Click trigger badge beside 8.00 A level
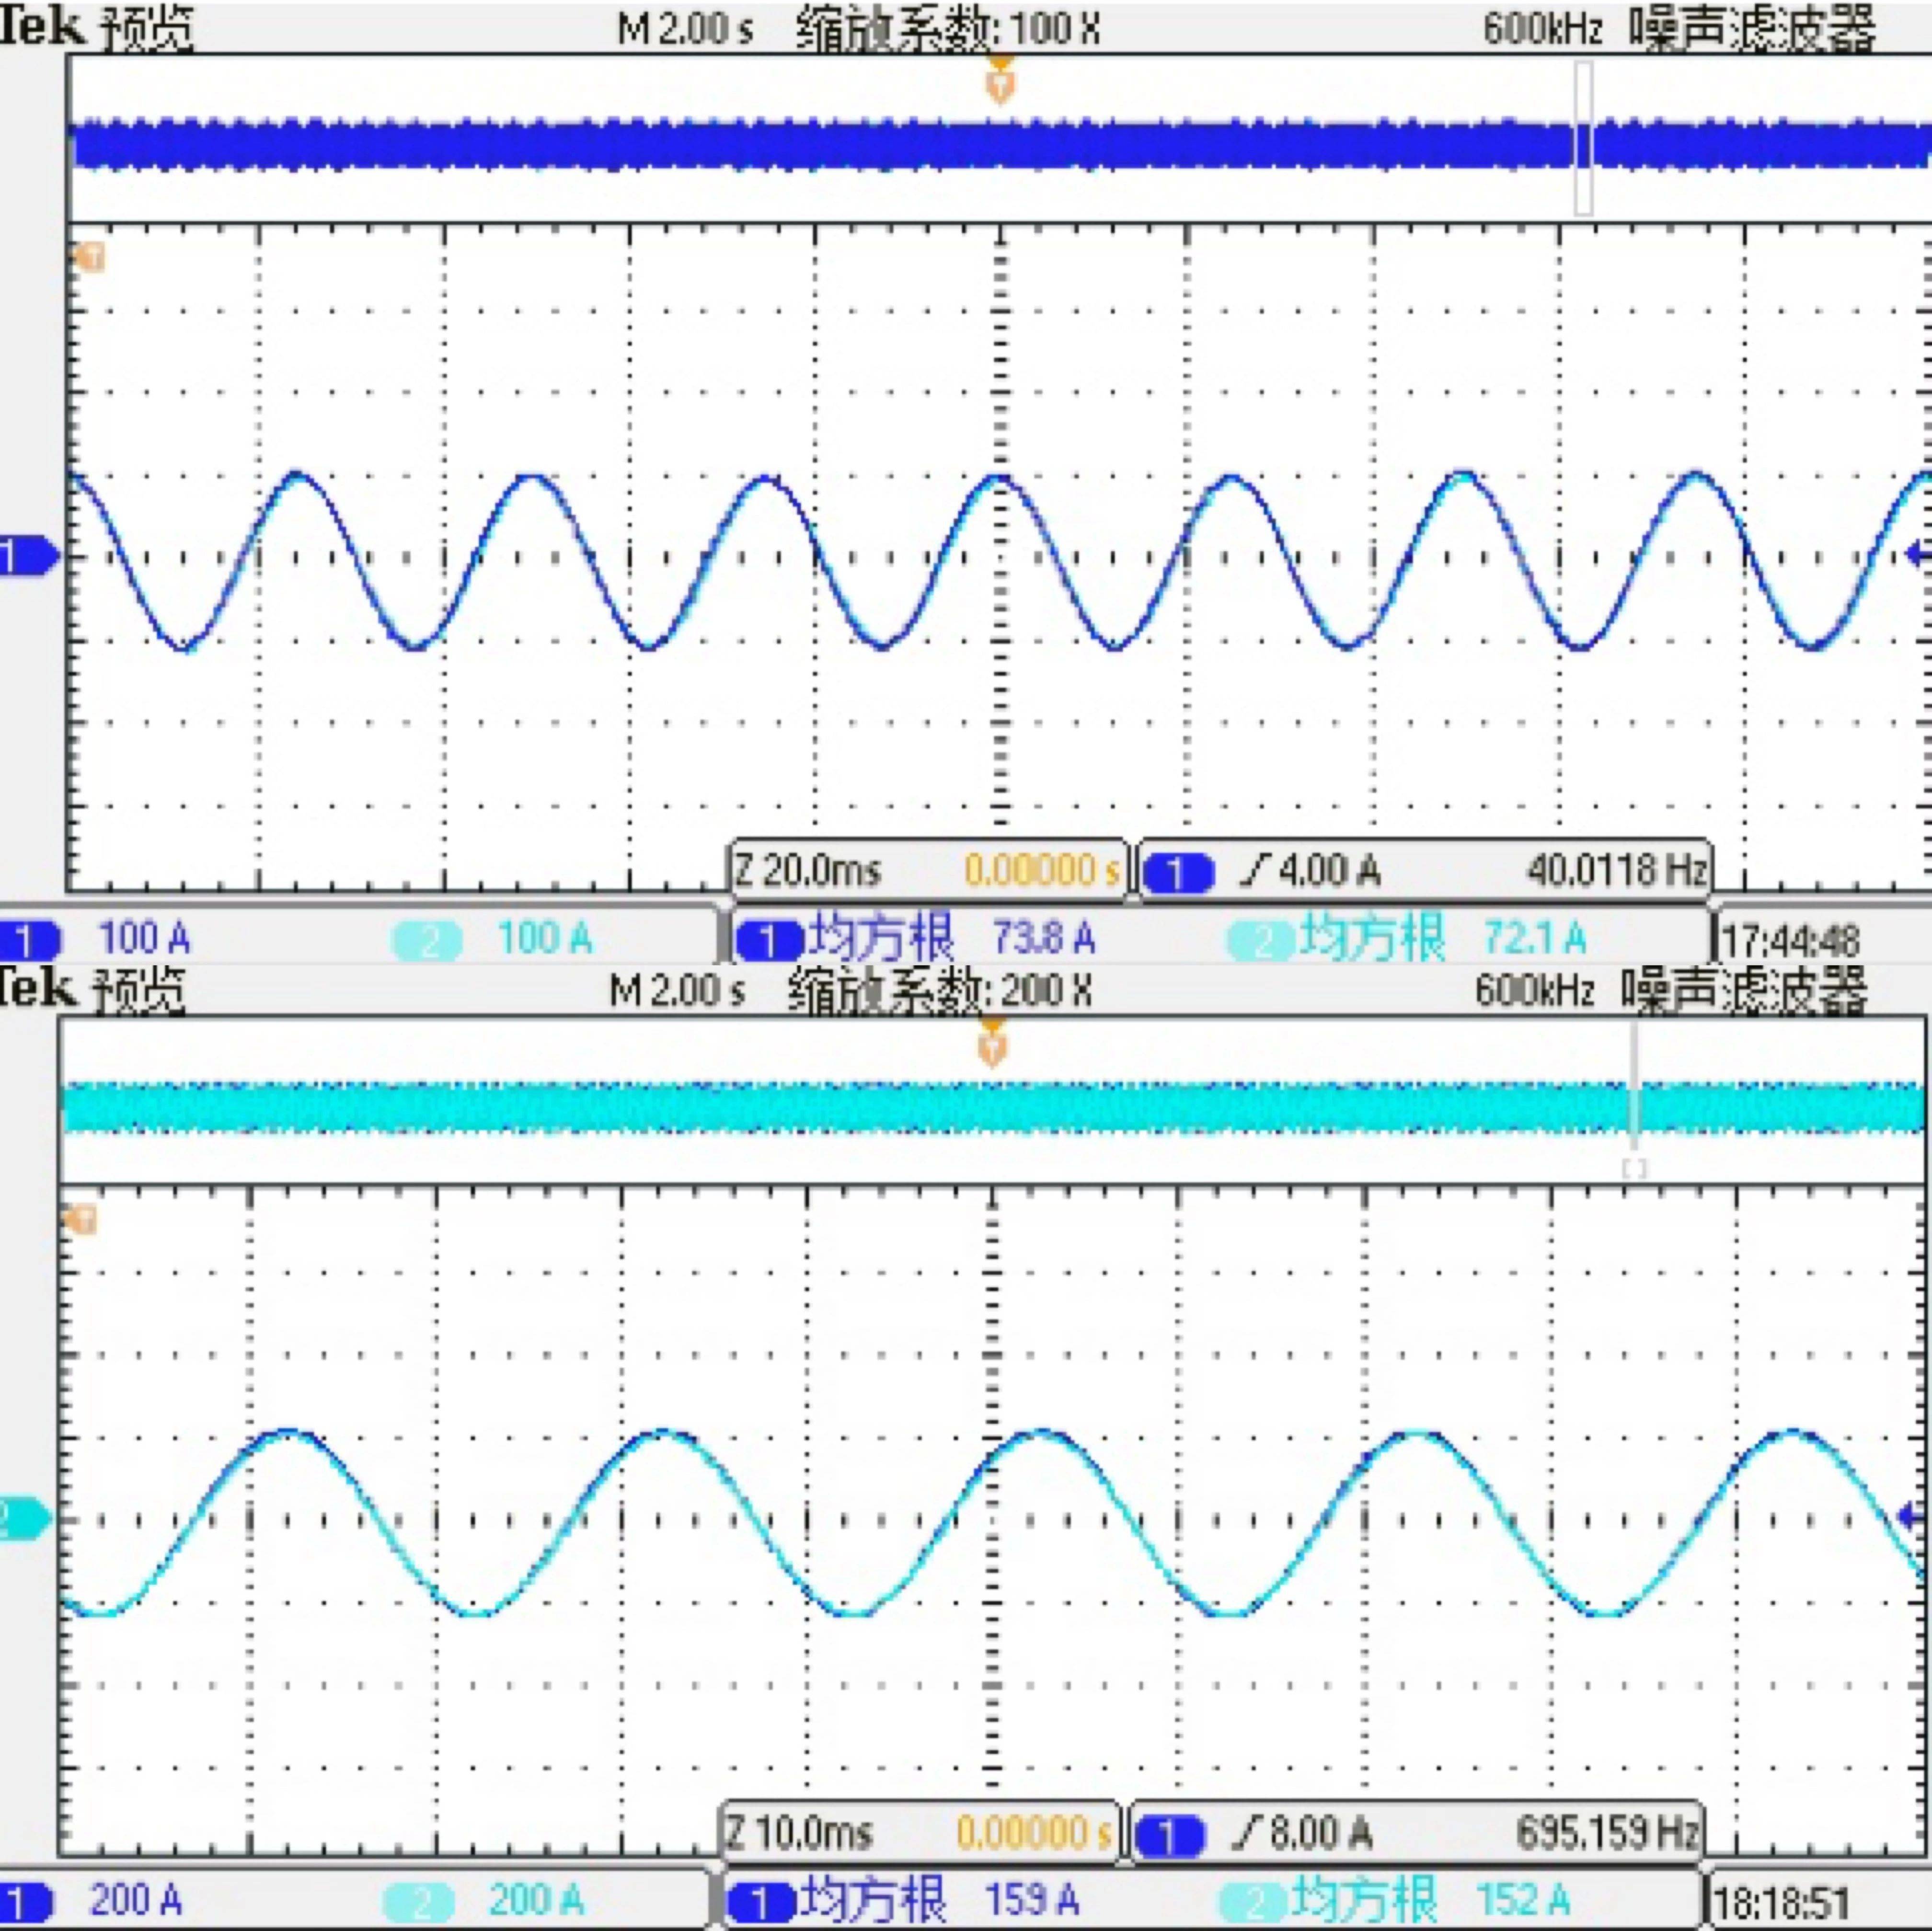The width and height of the screenshot is (1932, 1931). click(1169, 1834)
